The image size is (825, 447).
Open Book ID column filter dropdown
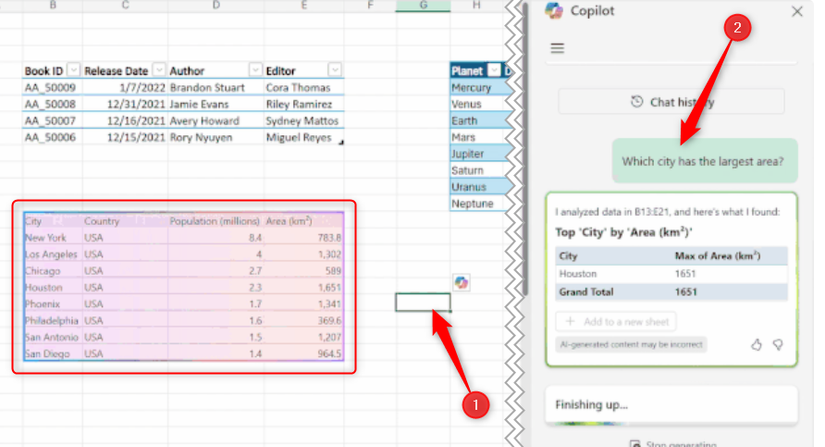pyautogui.click(x=73, y=71)
